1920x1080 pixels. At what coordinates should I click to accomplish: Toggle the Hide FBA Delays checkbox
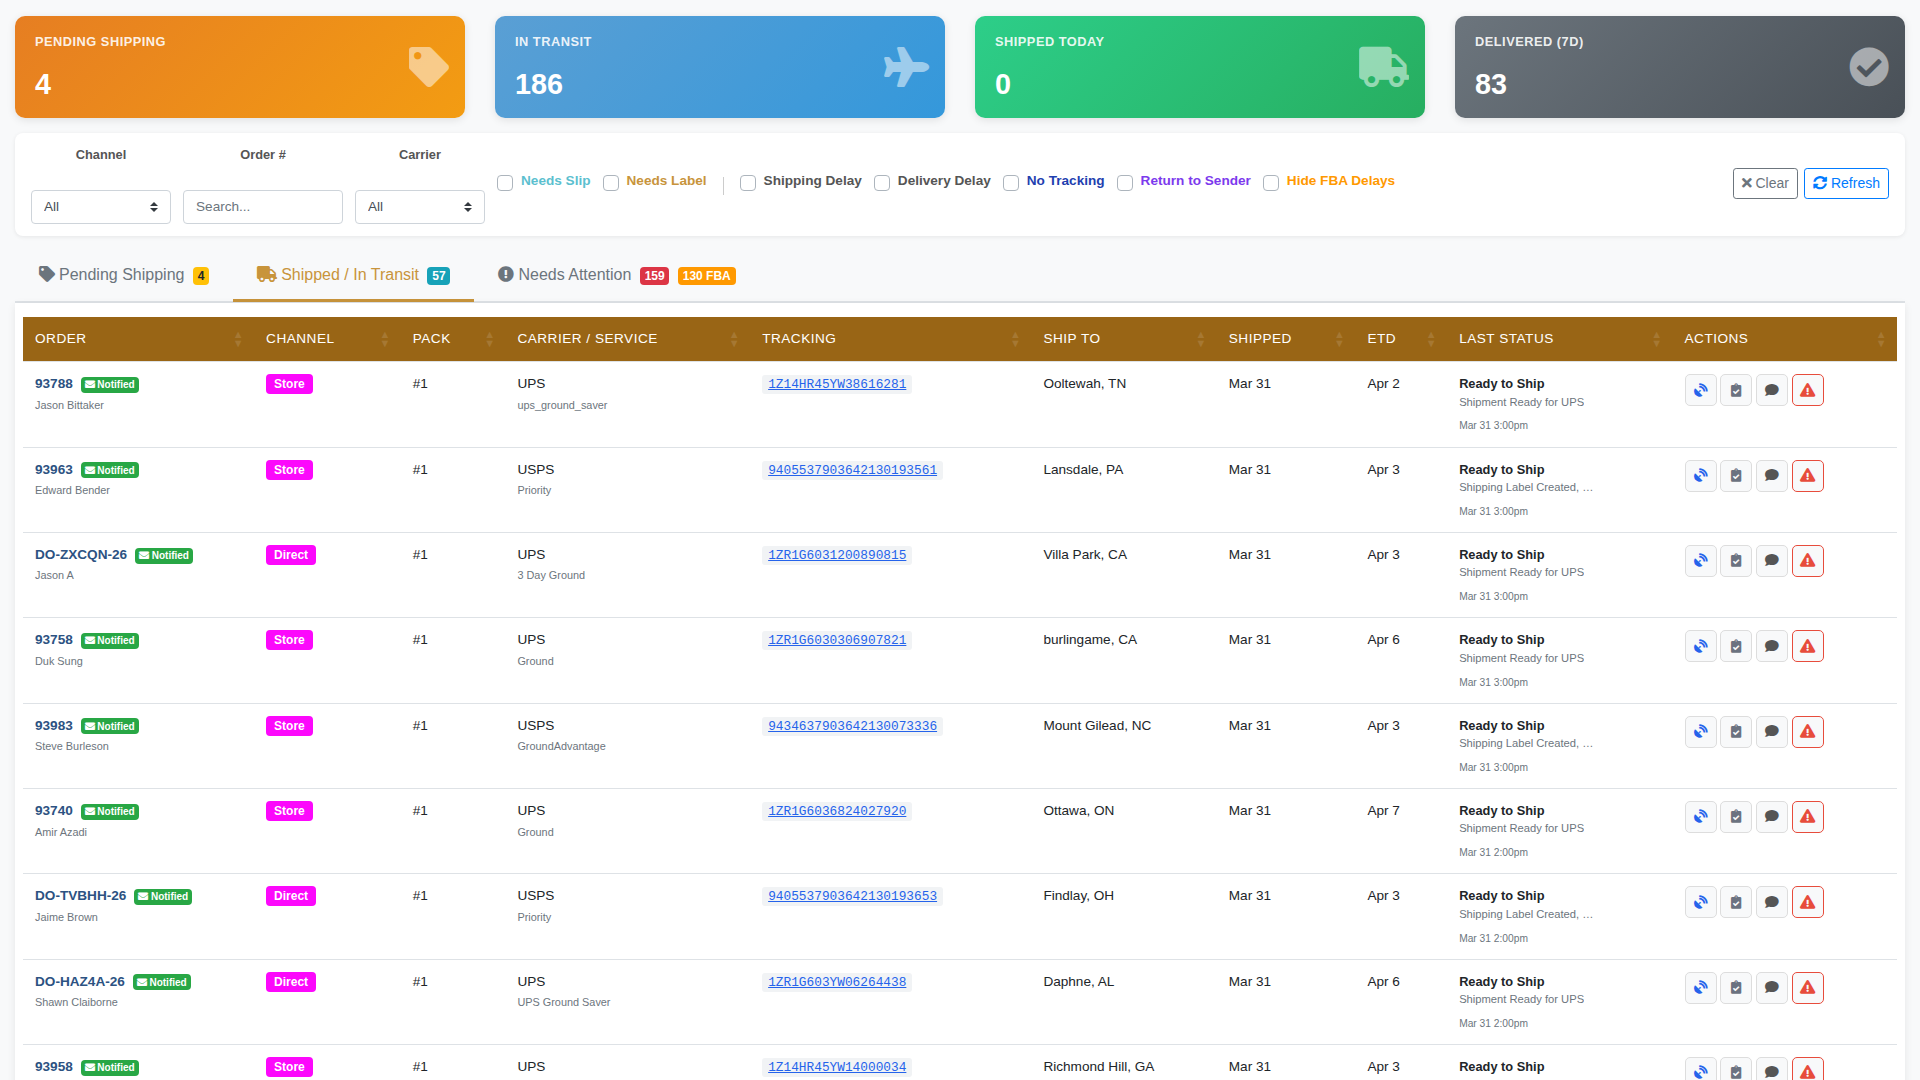tap(1270, 183)
